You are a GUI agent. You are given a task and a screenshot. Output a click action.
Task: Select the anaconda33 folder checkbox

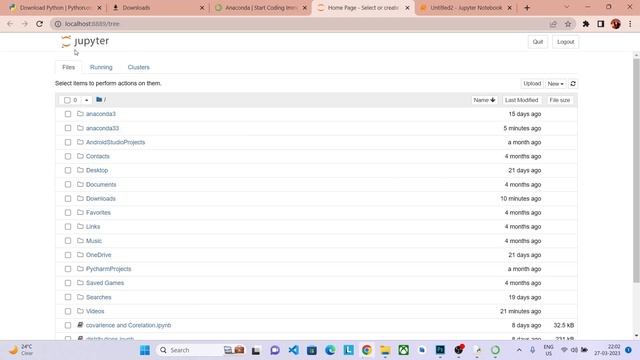pyautogui.click(x=68, y=128)
